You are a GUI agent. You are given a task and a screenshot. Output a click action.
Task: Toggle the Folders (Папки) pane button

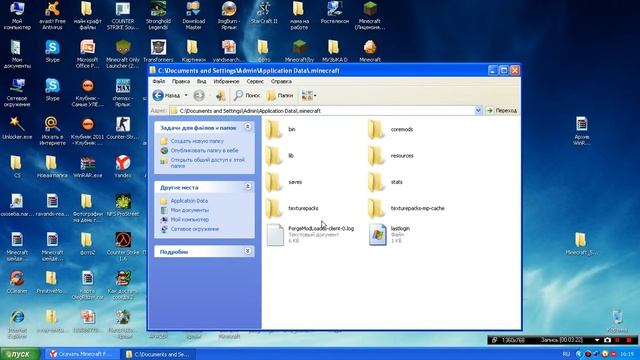point(280,95)
